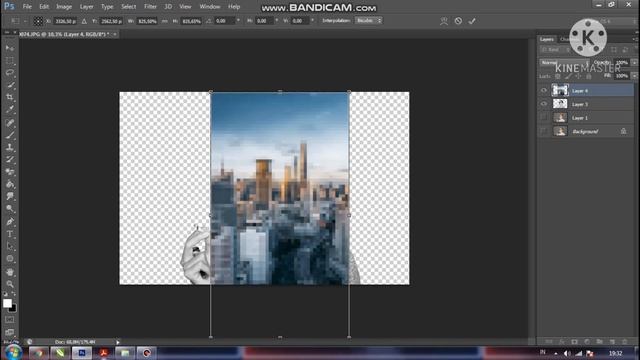Open the Edit menu
640x360 pixels.
(x=44, y=7)
